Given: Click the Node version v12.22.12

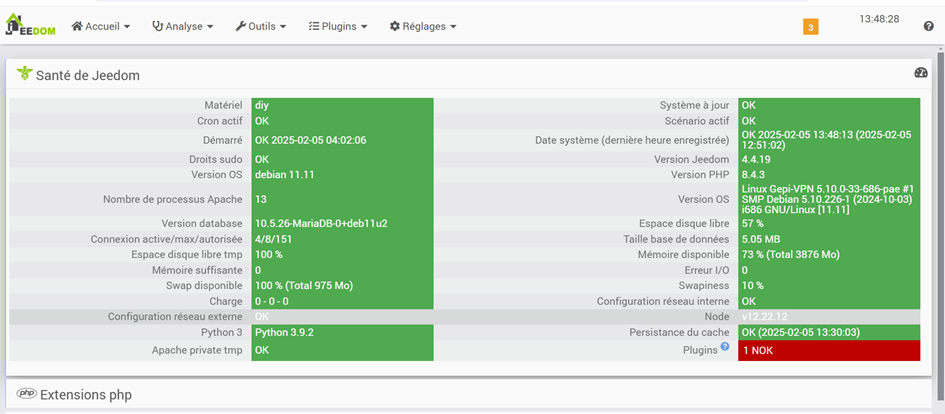Looking at the screenshot, I should click(x=764, y=317).
